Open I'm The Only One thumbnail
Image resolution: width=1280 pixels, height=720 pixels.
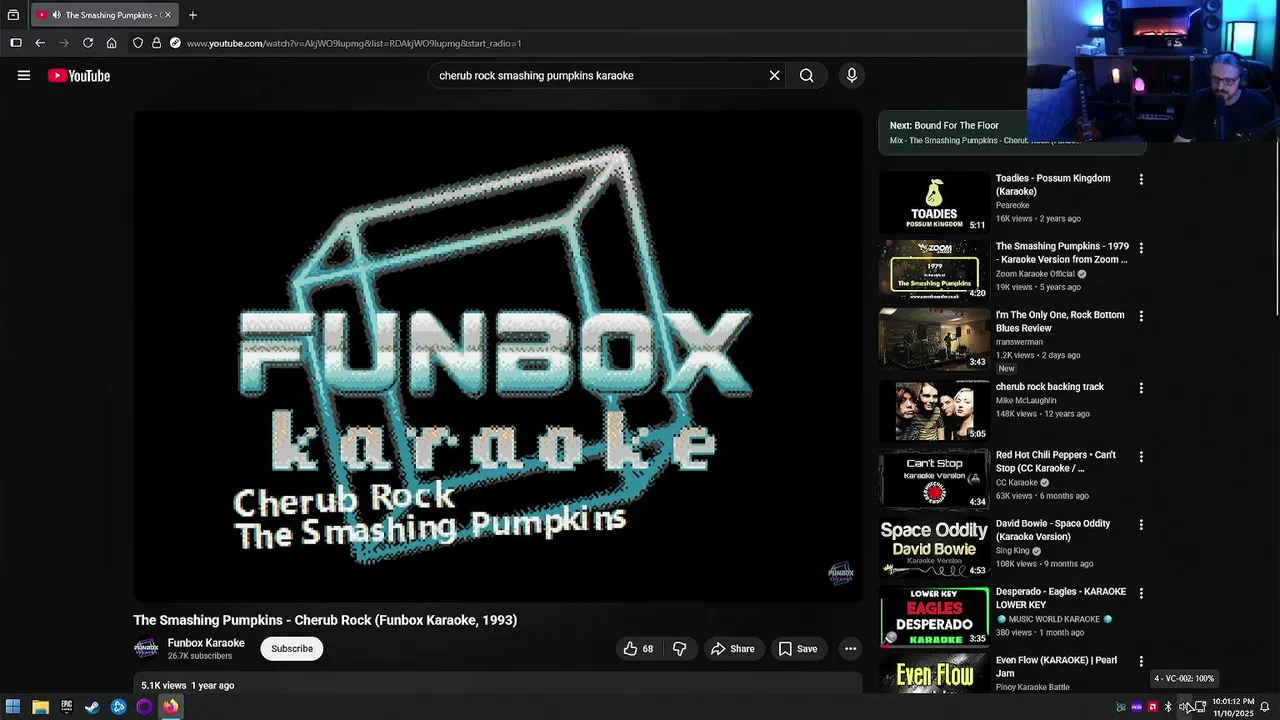coord(934,339)
